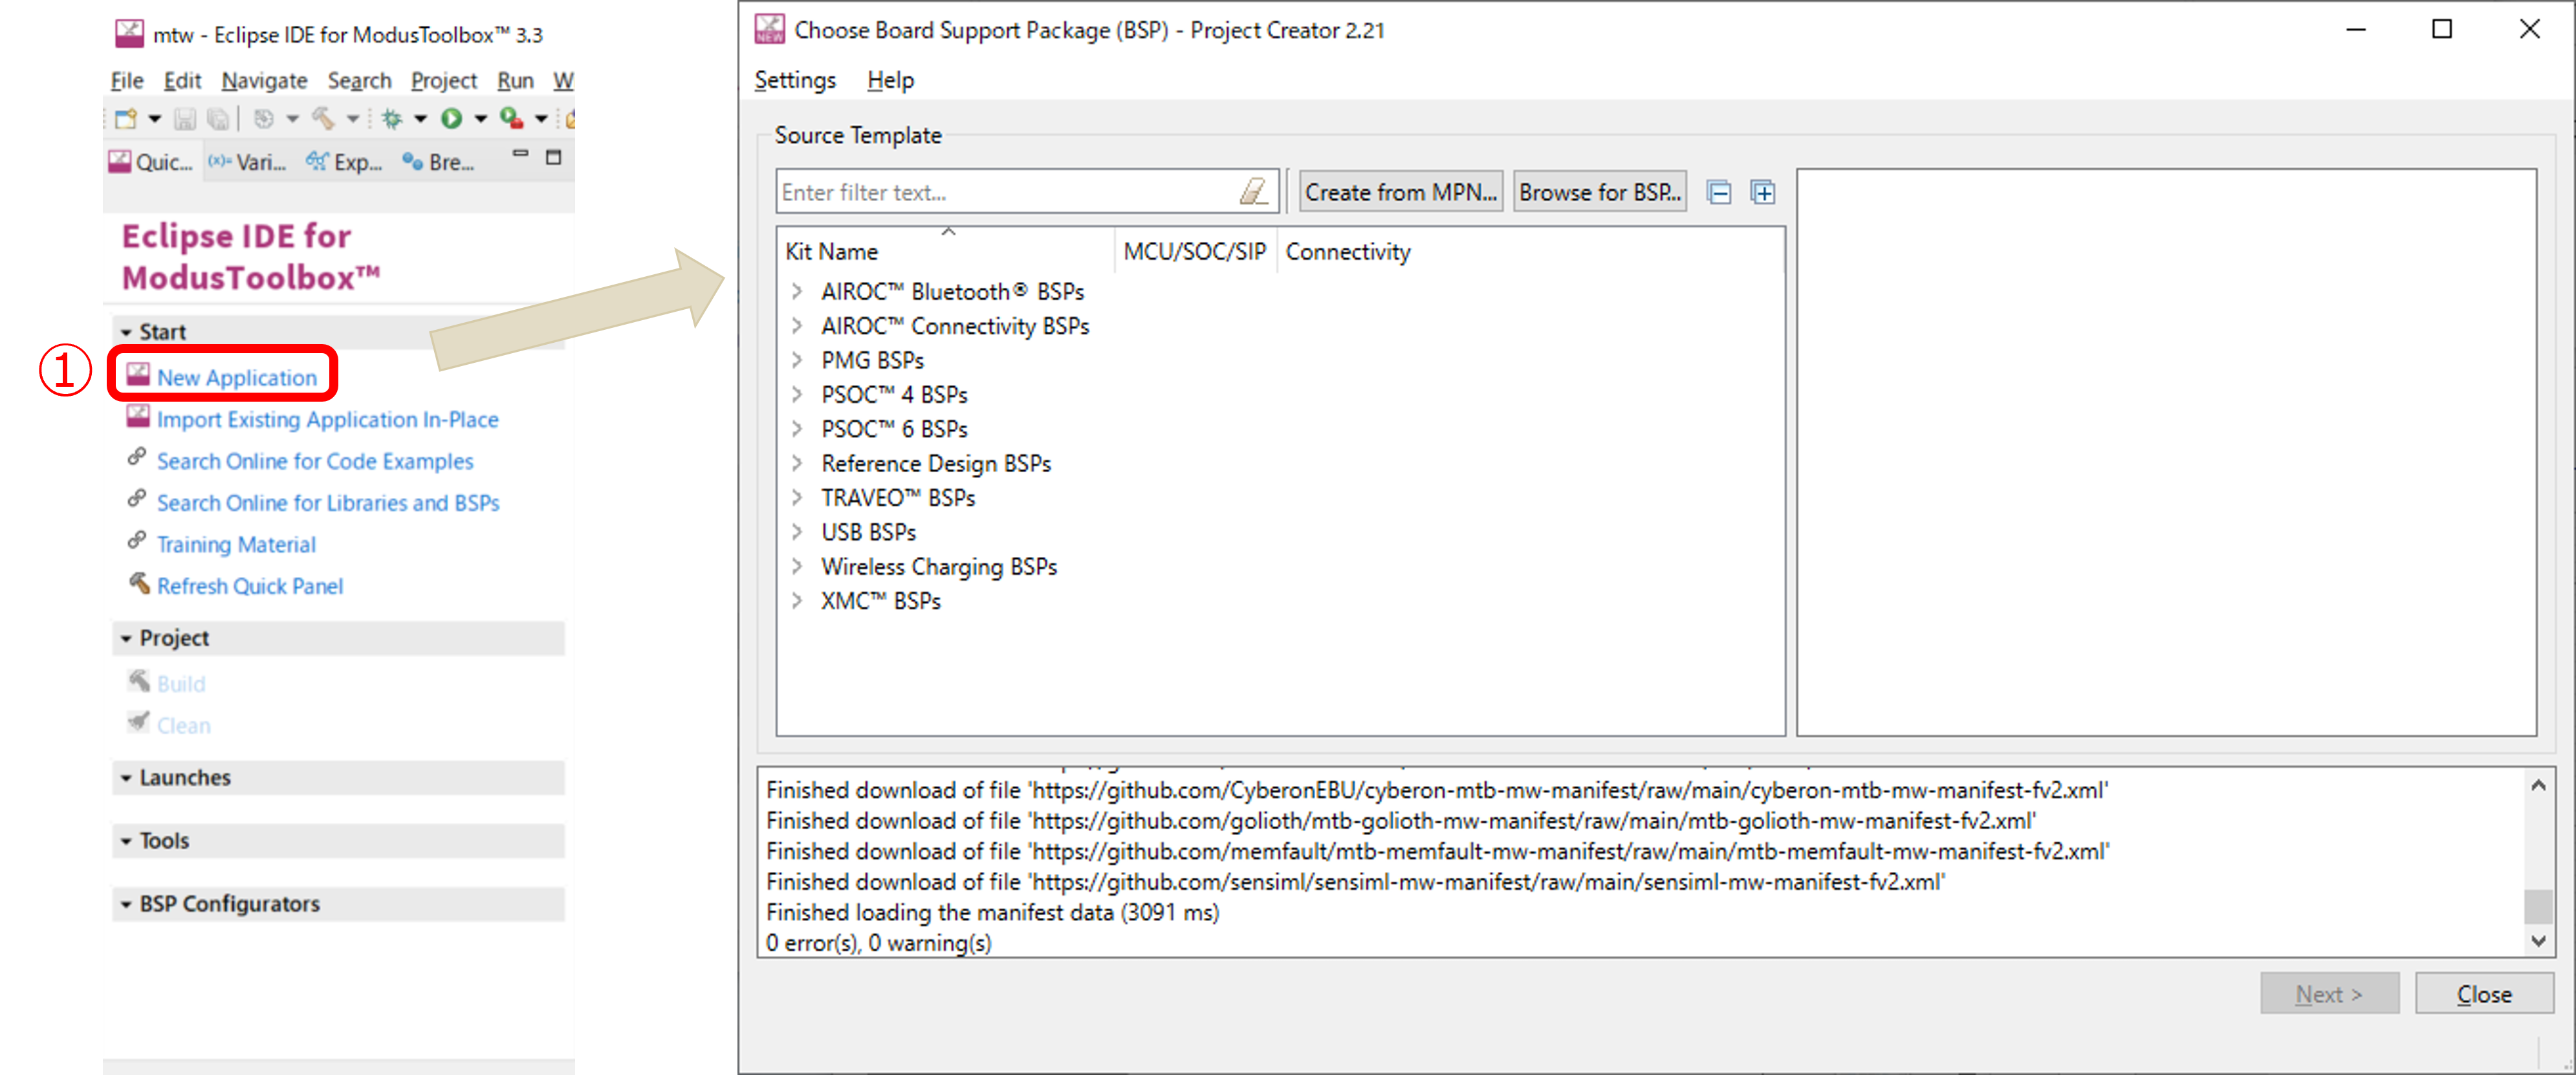Sort by Kit Name column header
The width and height of the screenshot is (2576, 1075).
(x=945, y=252)
